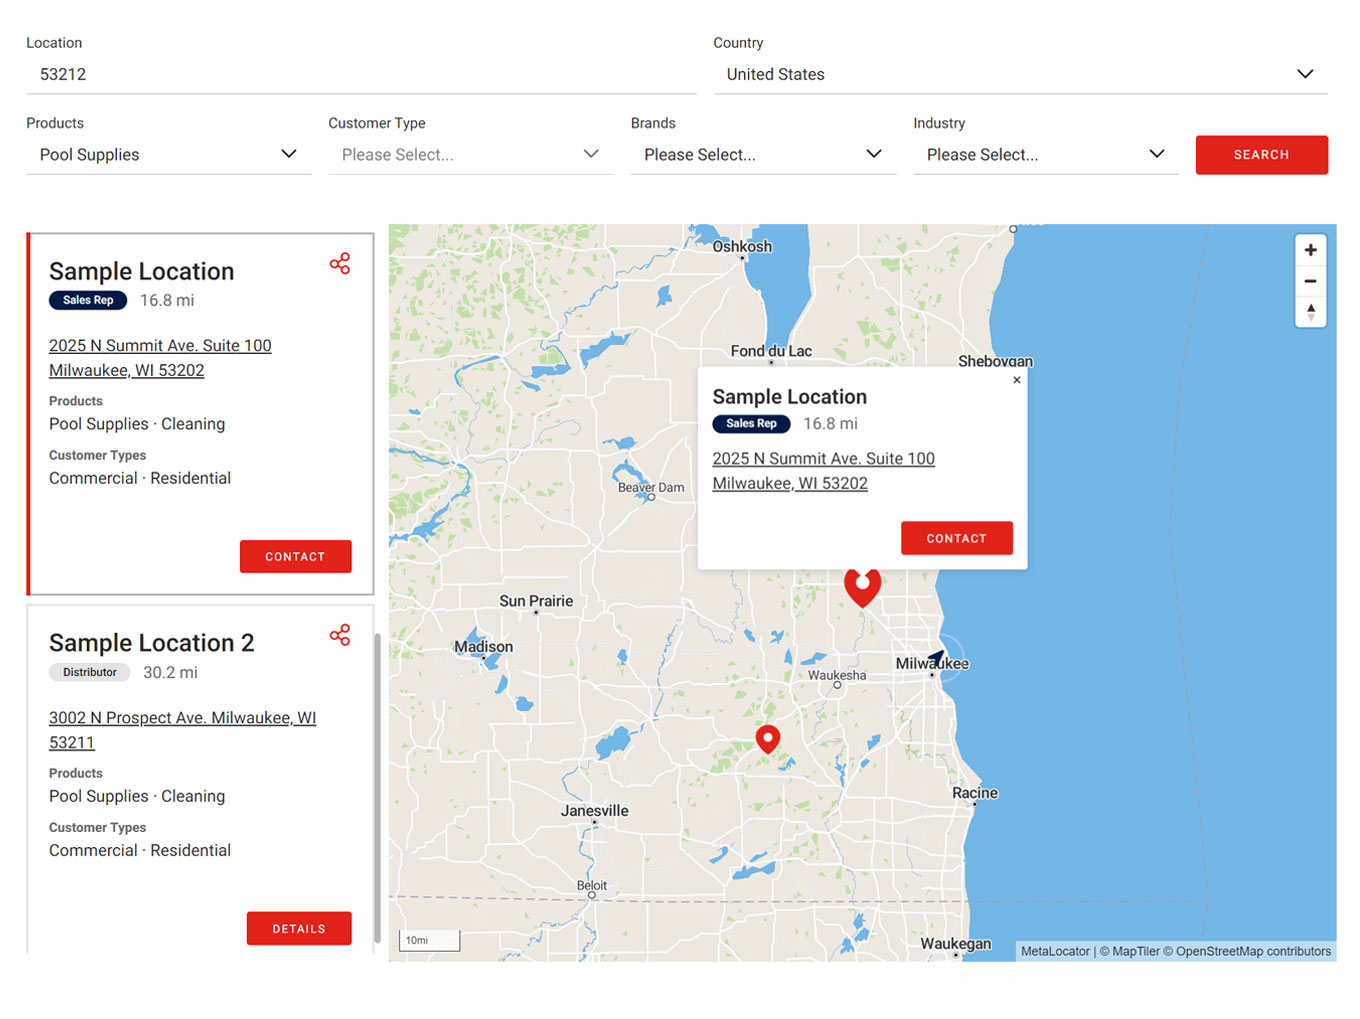View DETAILS for Sample Location 2
Screen dimensions: 1360x1019
(299, 928)
